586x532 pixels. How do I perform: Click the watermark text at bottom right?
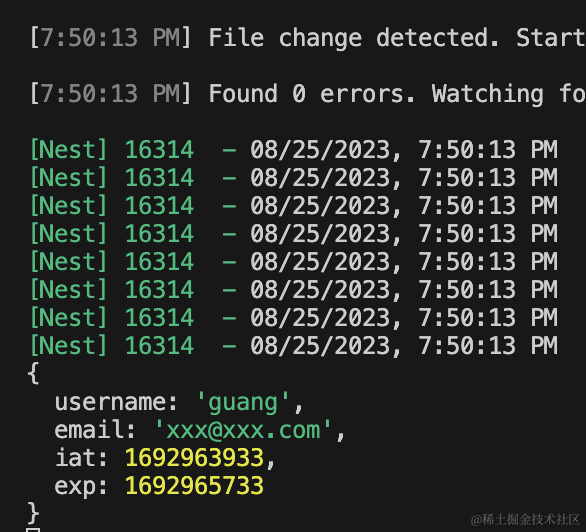(x=525, y=519)
